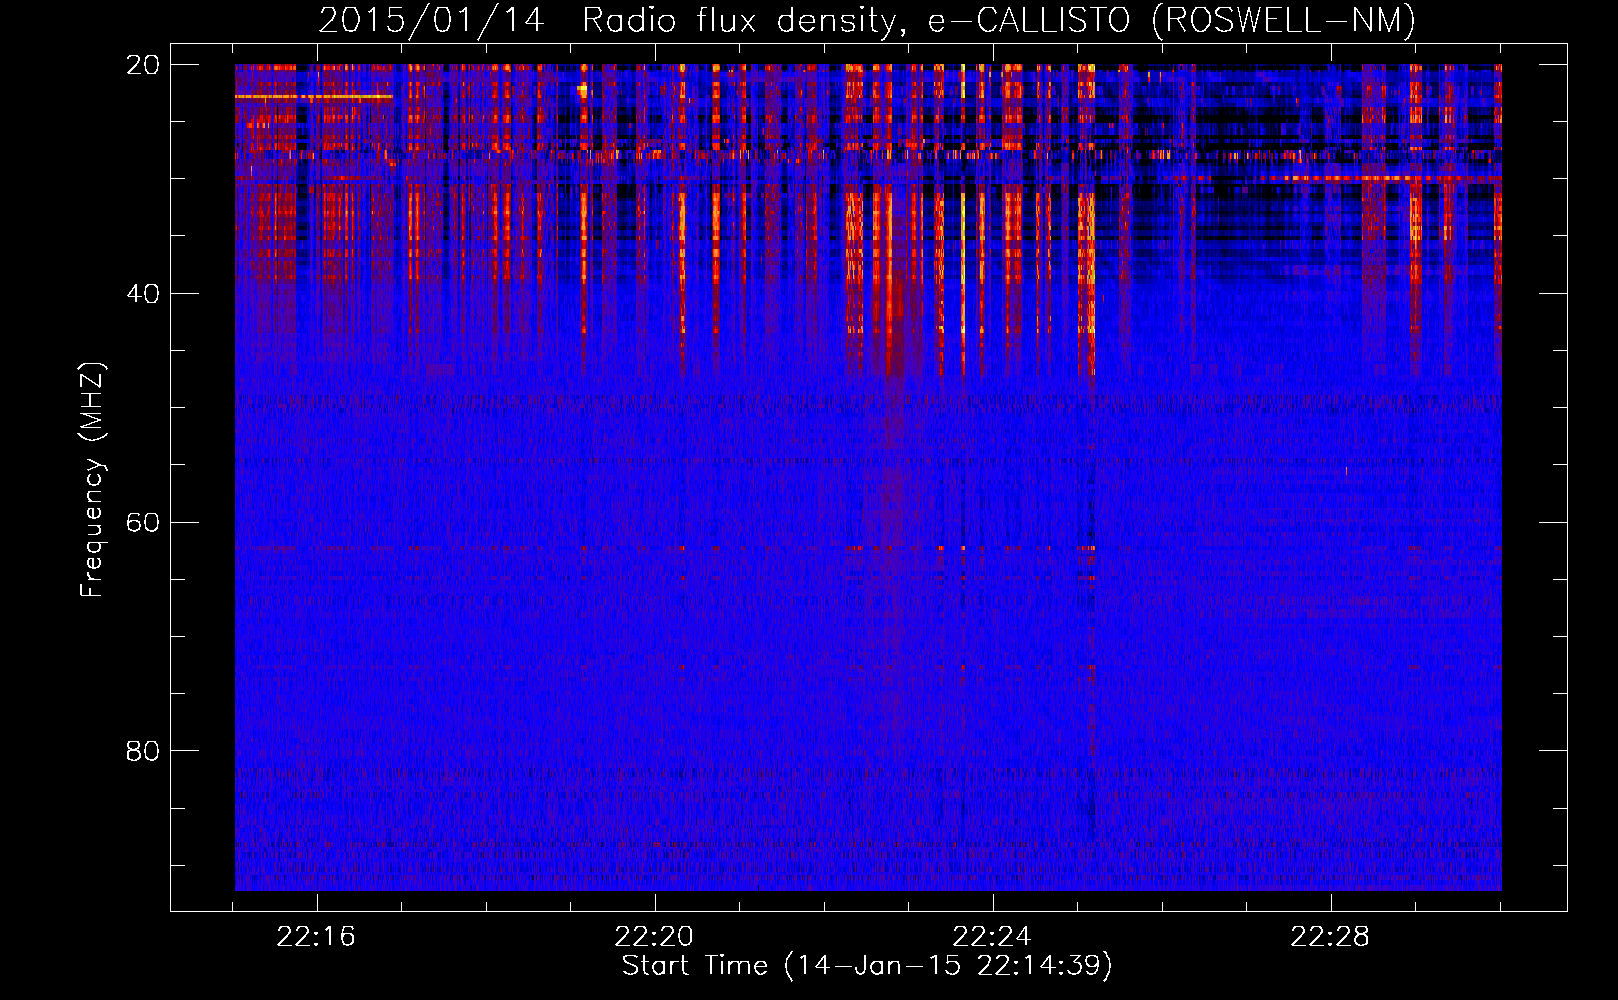Select the 22:28 time tick label
Screen dimensions: 1618x1000
point(1330,937)
